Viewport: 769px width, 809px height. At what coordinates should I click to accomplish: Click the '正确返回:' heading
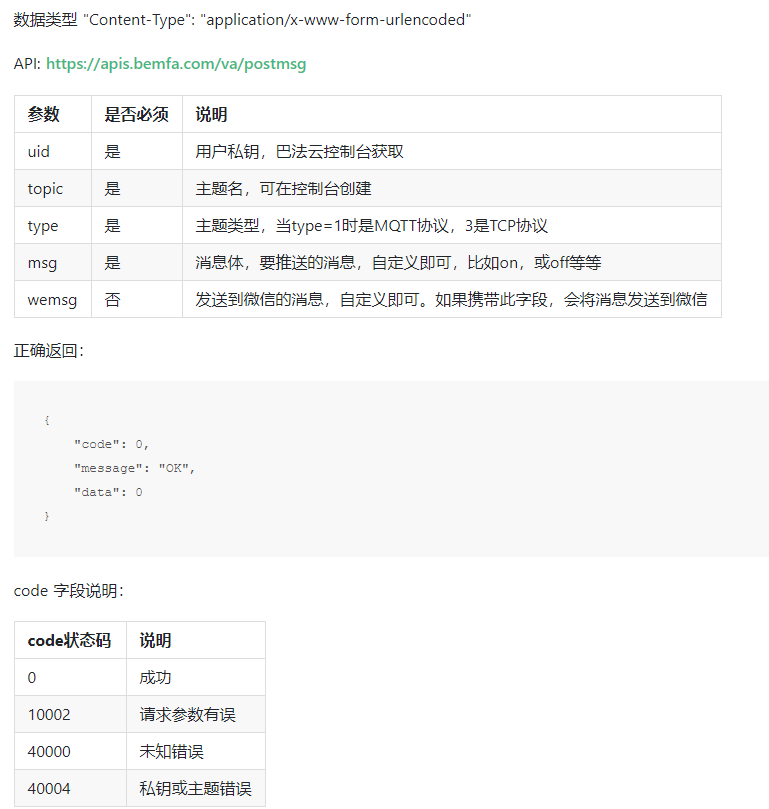[49, 351]
